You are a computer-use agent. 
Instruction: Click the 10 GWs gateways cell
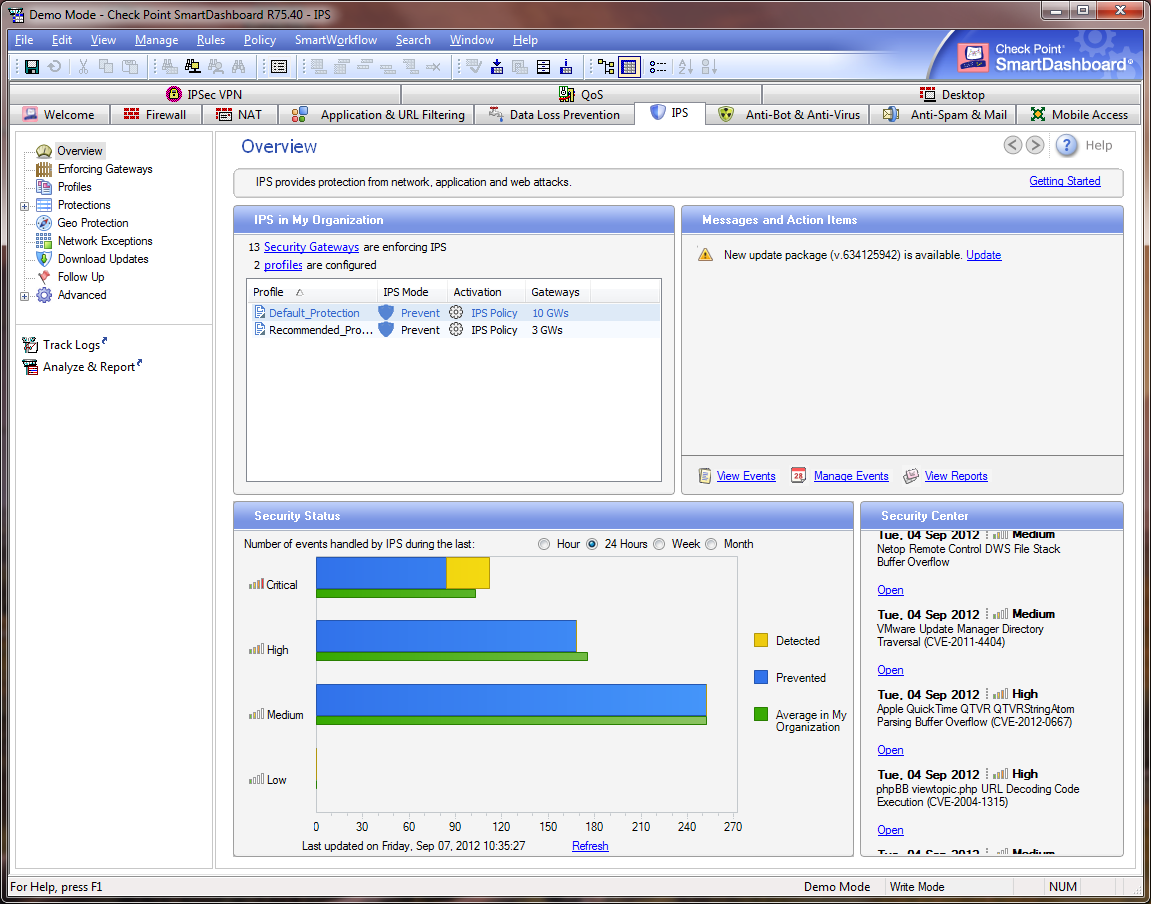click(551, 313)
